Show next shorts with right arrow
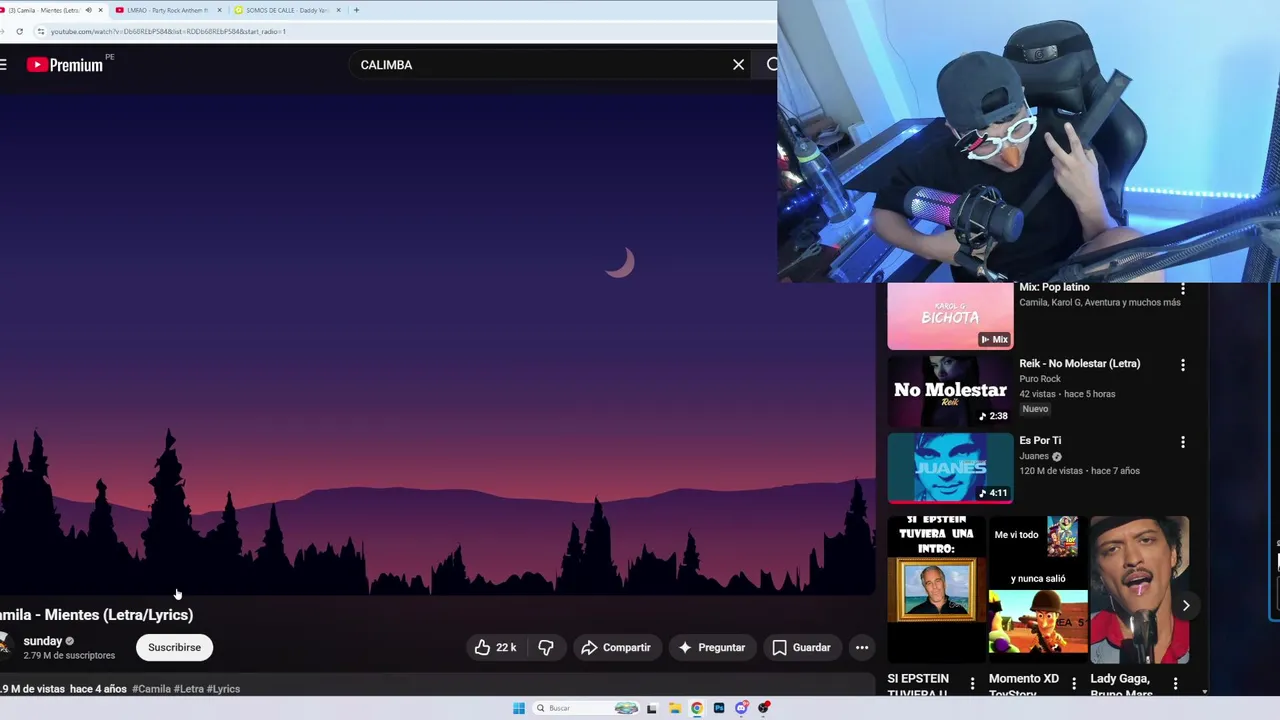The width and height of the screenshot is (1280, 720). tap(1186, 606)
